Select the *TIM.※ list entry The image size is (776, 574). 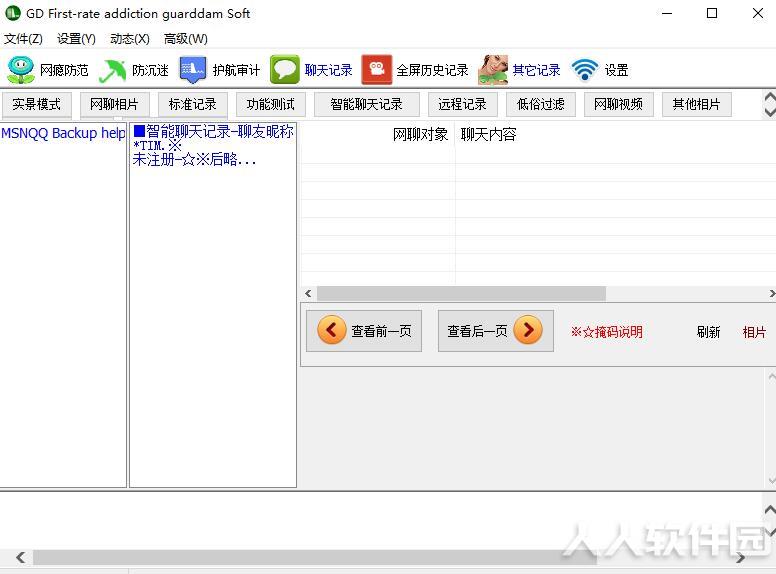click(x=157, y=145)
